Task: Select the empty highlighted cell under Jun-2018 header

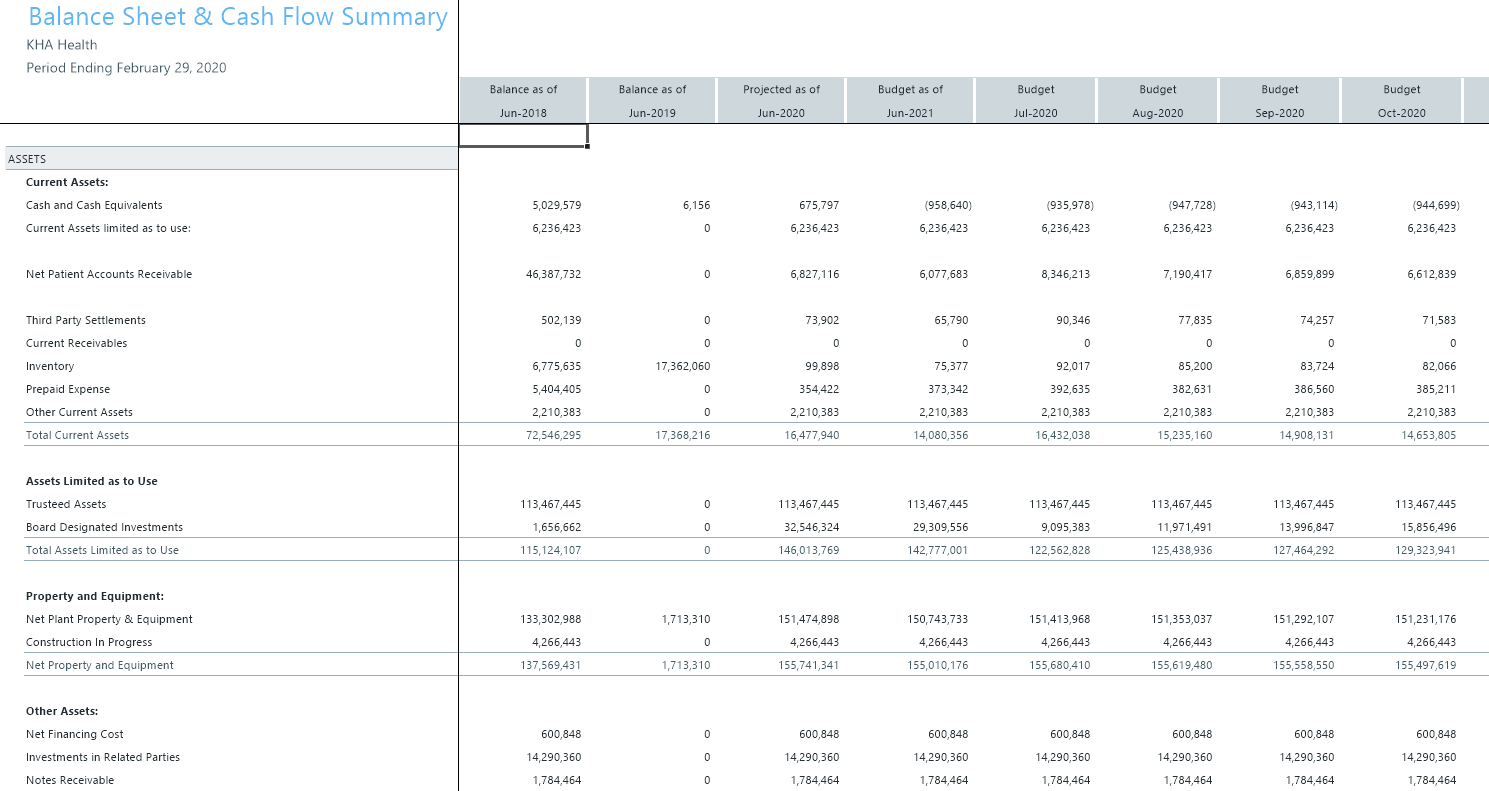Action: tap(523, 135)
